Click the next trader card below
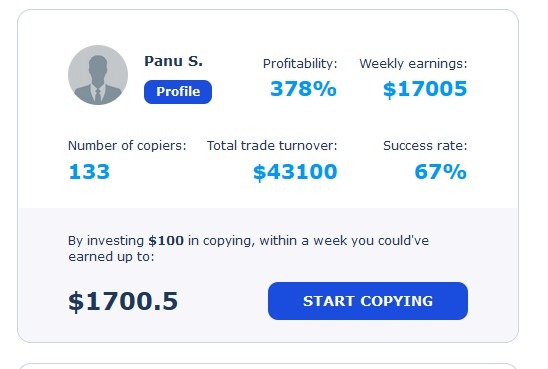The image size is (548, 369). [x=268, y=366]
